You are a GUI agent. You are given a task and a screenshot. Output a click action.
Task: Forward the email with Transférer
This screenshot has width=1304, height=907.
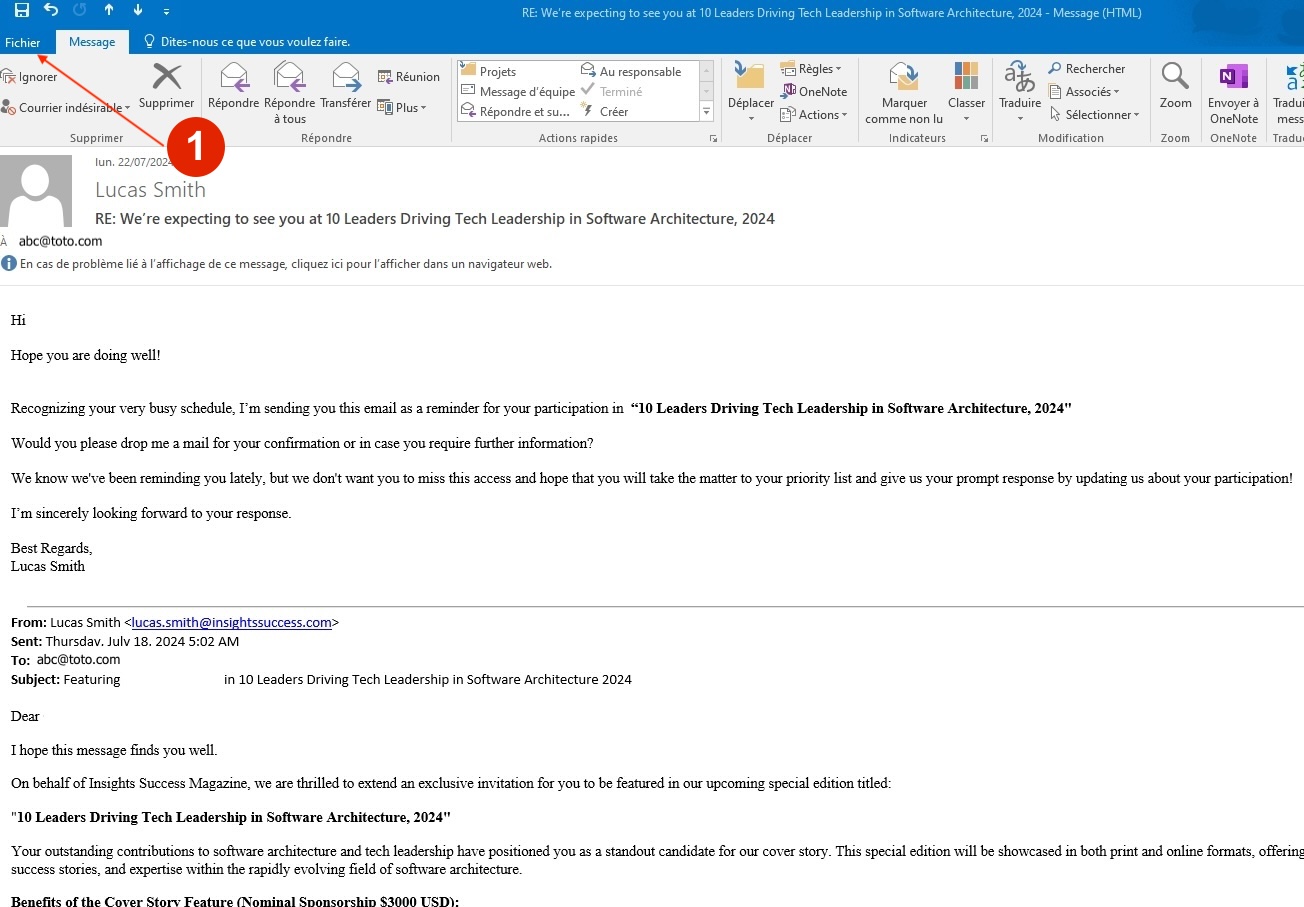346,86
